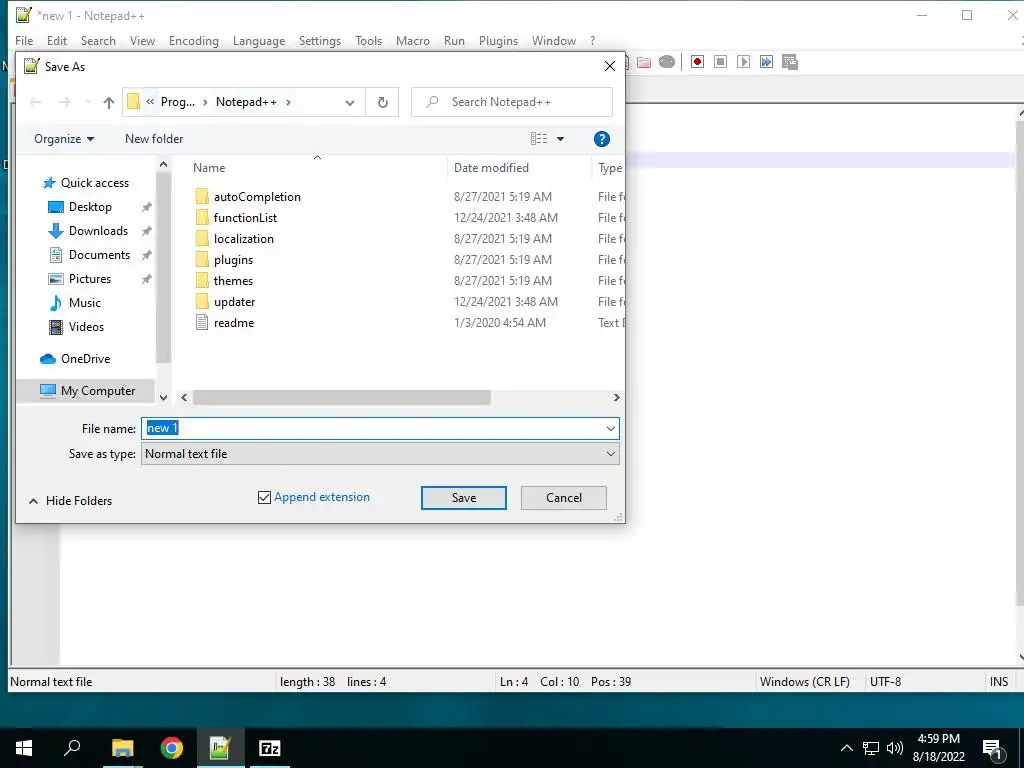Screen dimensions: 1024x768
Task: Select the plugins folder
Action: coord(233,260)
